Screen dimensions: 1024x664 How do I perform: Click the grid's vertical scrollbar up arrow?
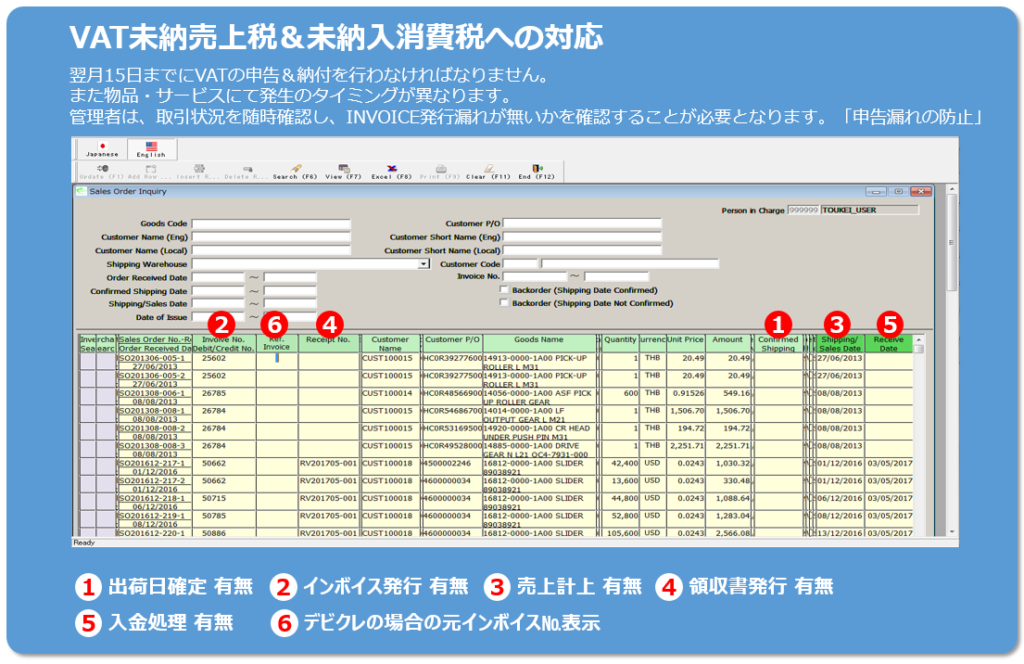point(919,340)
